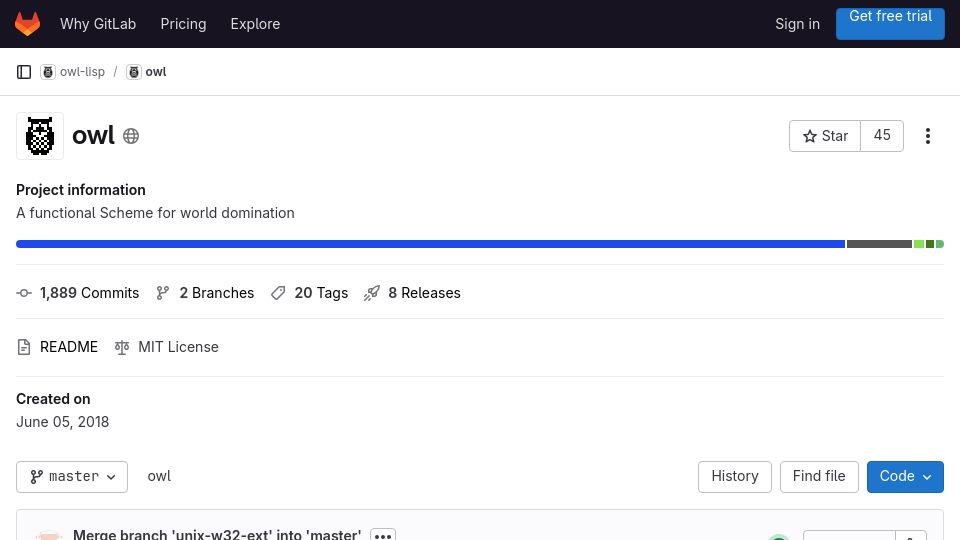Click the README document icon
This screenshot has width=960, height=540.
(x=24, y=347)
